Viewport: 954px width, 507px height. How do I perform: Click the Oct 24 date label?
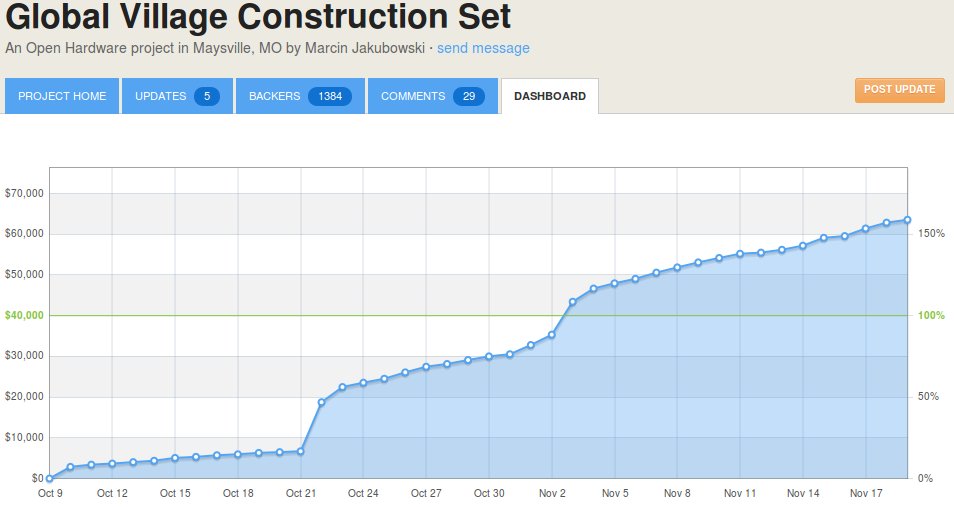tap(363, 493)
